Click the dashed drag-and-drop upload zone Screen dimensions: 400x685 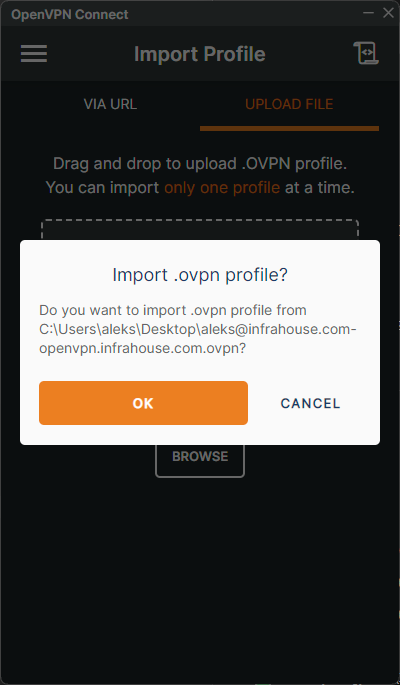click(x=200, y=230)
